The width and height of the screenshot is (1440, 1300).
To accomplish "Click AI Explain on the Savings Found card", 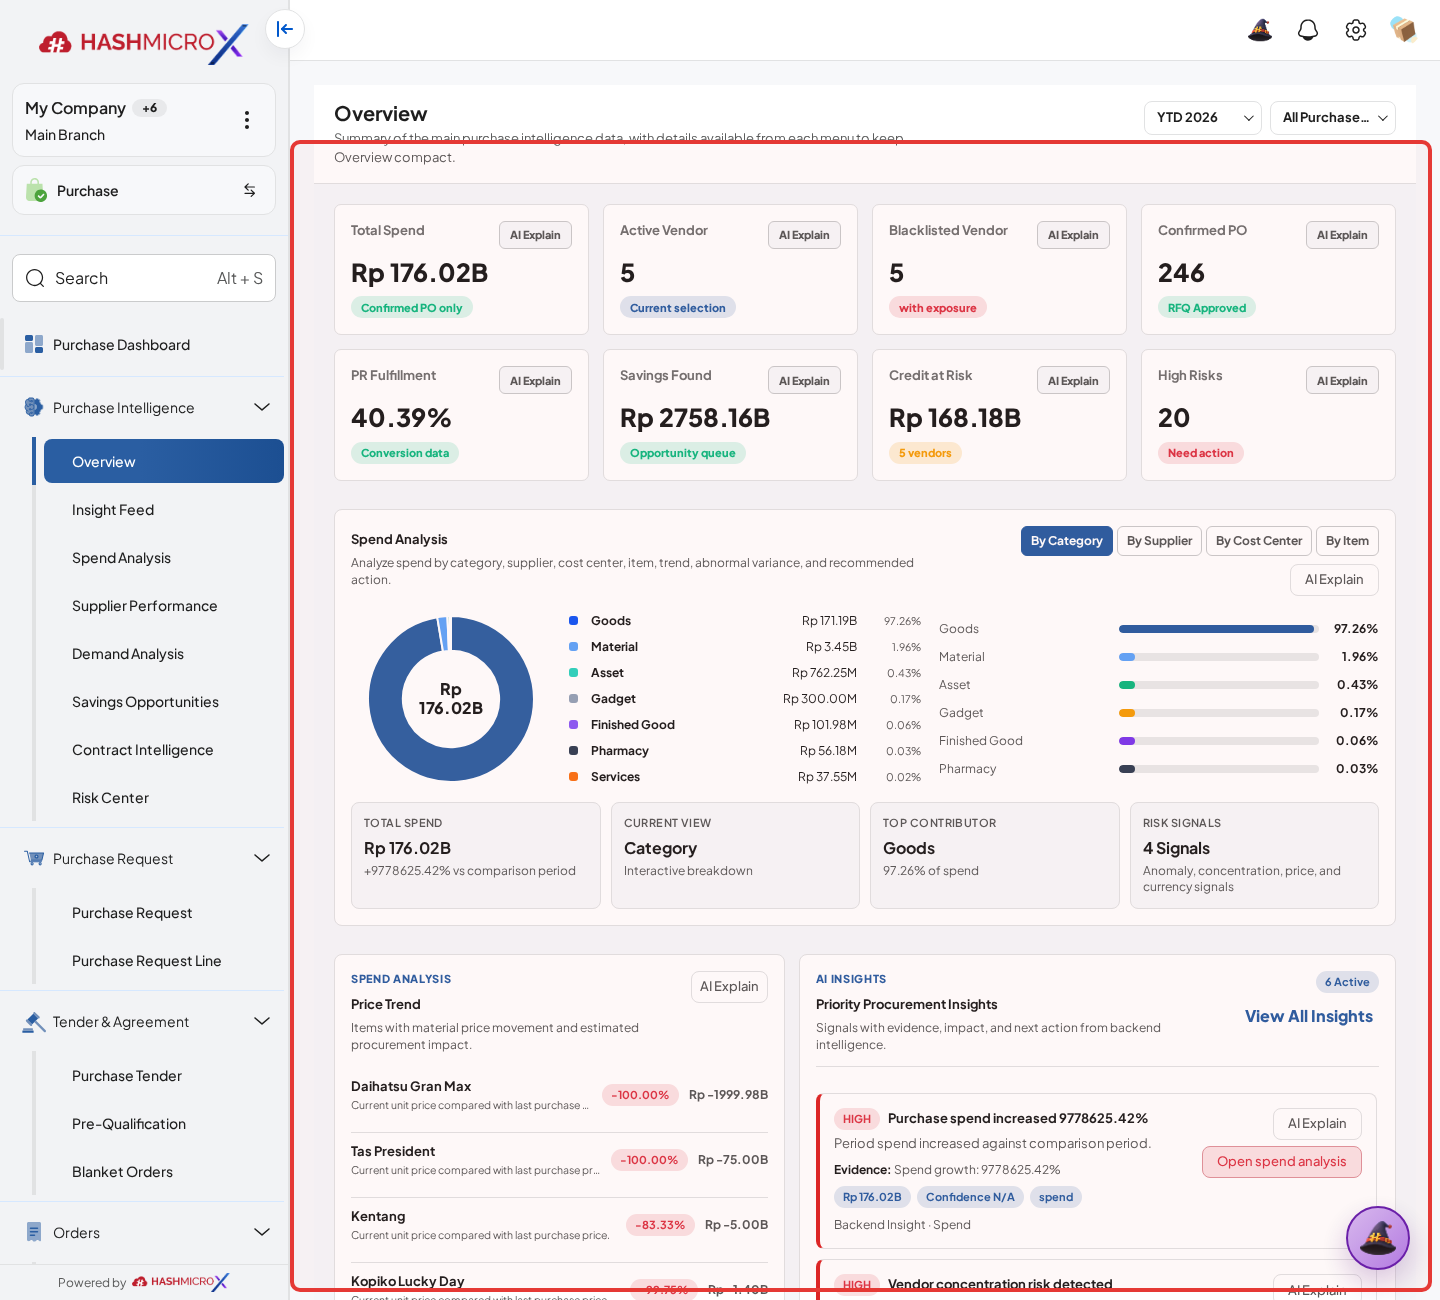I will (x=804, y=380).
